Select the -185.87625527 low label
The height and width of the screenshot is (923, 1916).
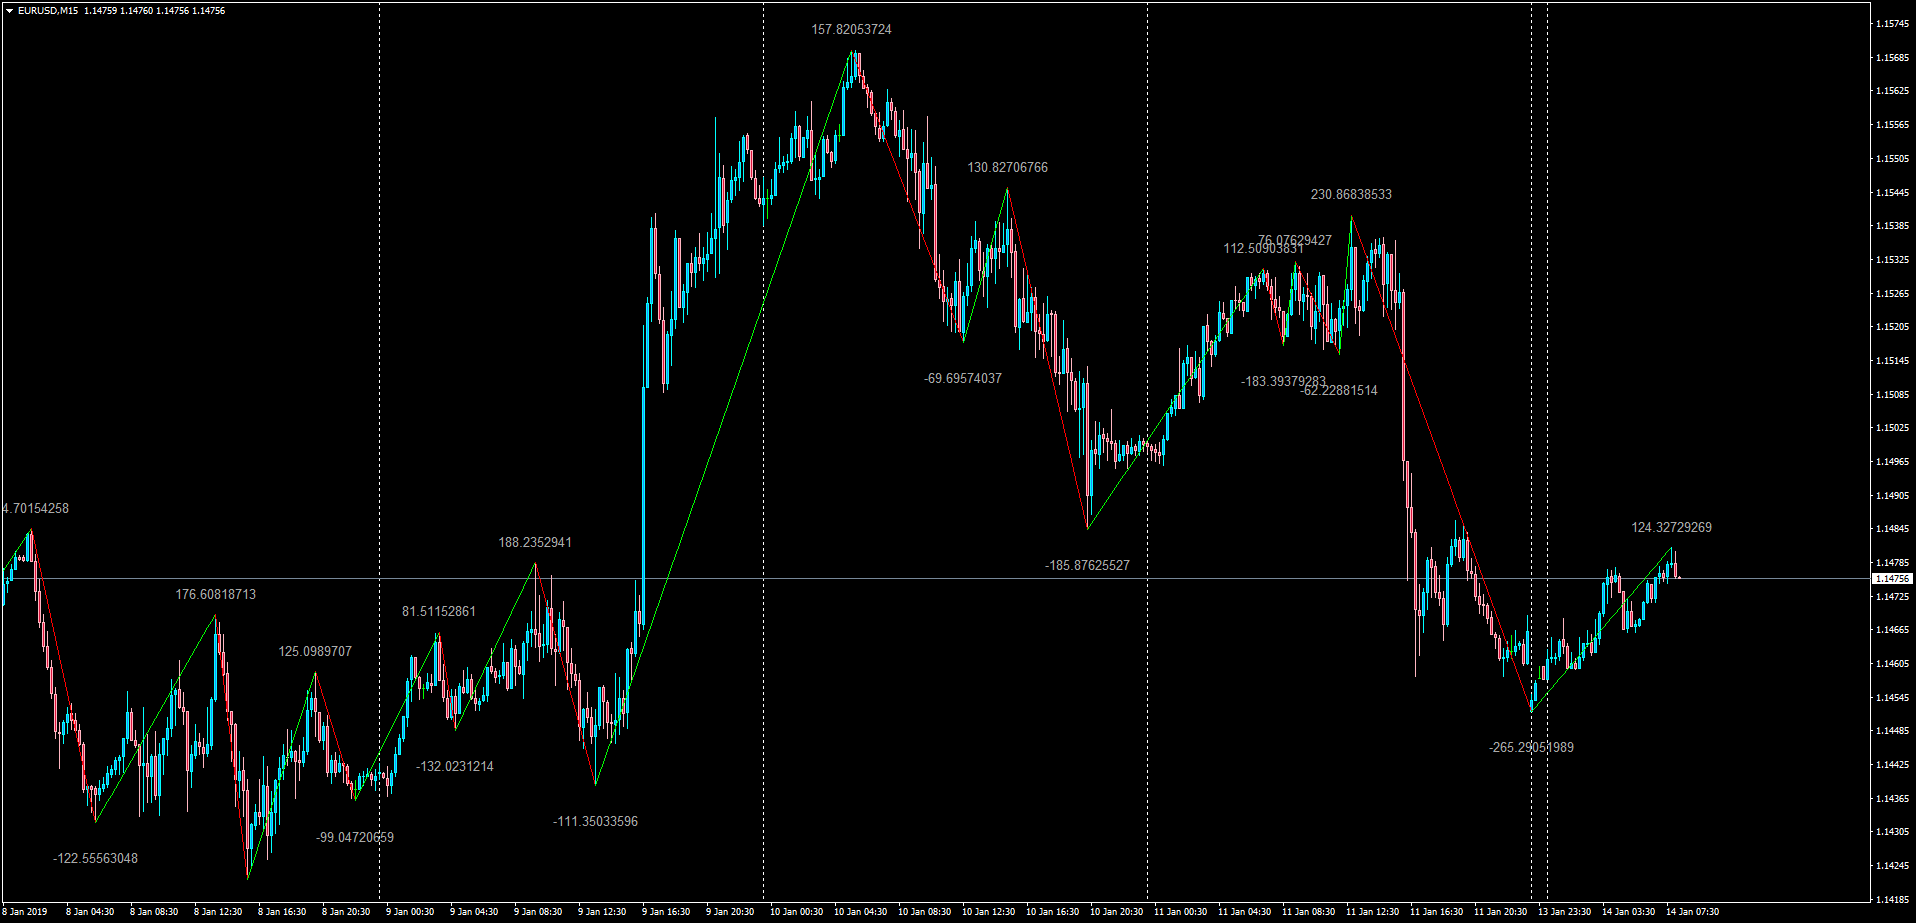point(1087,566)
